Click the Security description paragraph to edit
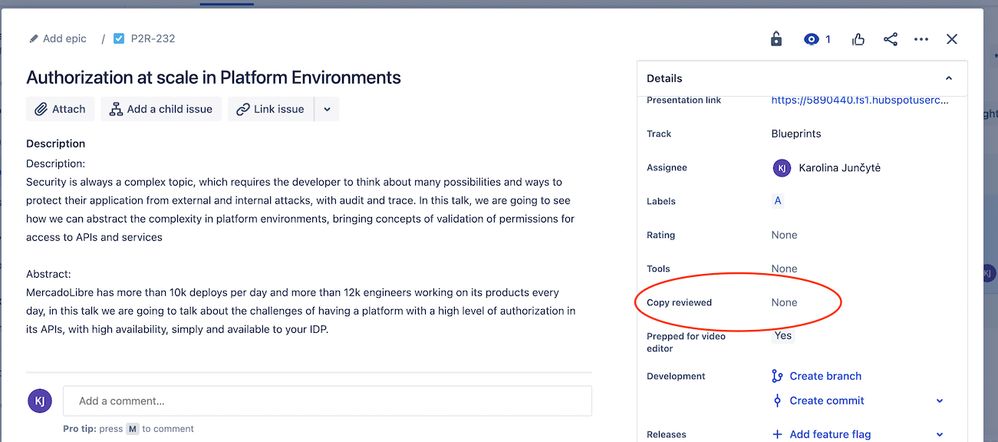This screenshot has width=998, height=442. click(x=300, y=210)
